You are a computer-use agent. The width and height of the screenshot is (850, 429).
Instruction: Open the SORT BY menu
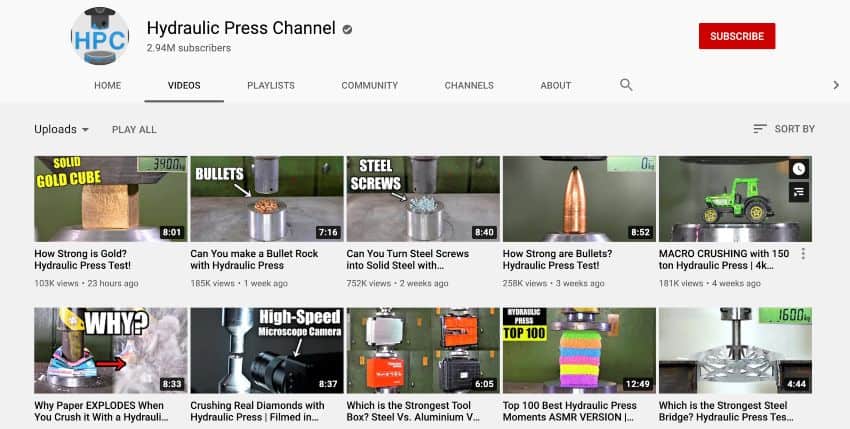(x=784, y=129)
